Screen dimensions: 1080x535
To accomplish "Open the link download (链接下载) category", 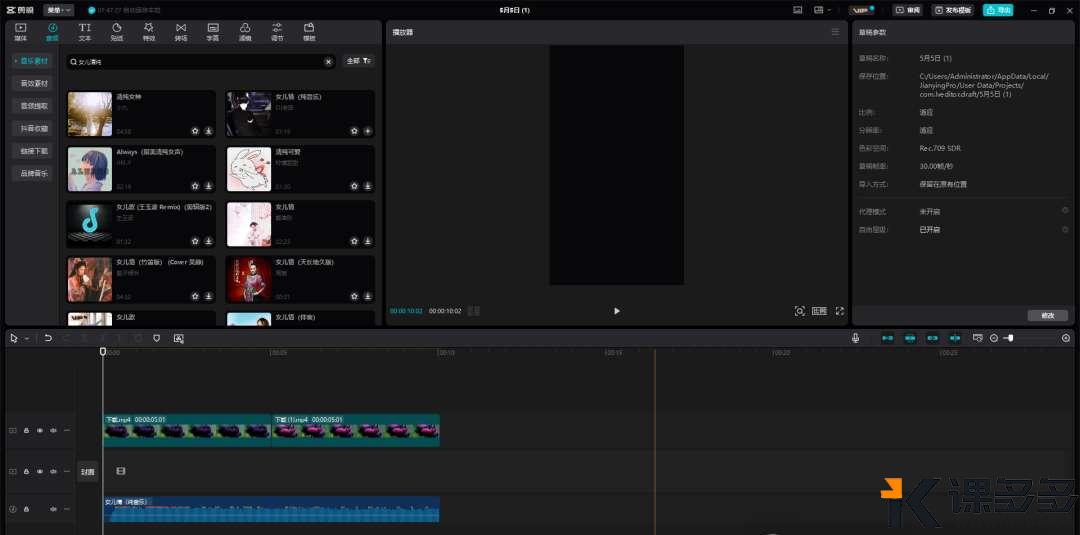I will [x=34, y=151].
